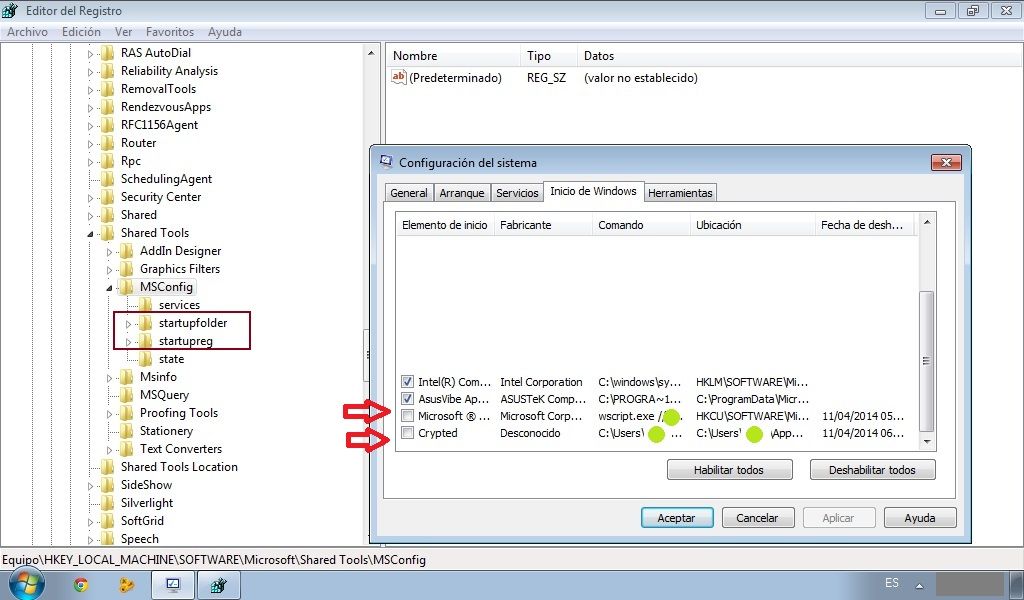Click the Silverlight folder icon
The image size is (1024, 600).
108,503
